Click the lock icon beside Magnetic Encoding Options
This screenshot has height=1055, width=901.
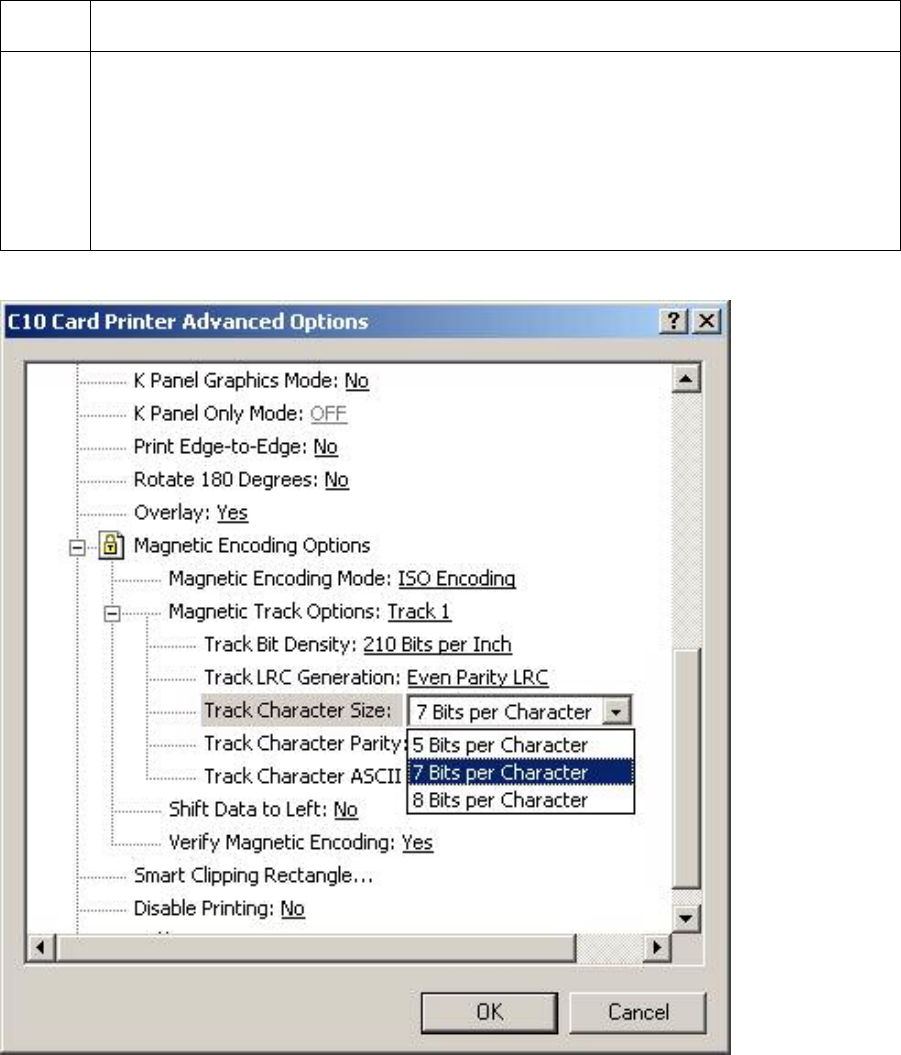pyautogui.click(x=111, y=545)
